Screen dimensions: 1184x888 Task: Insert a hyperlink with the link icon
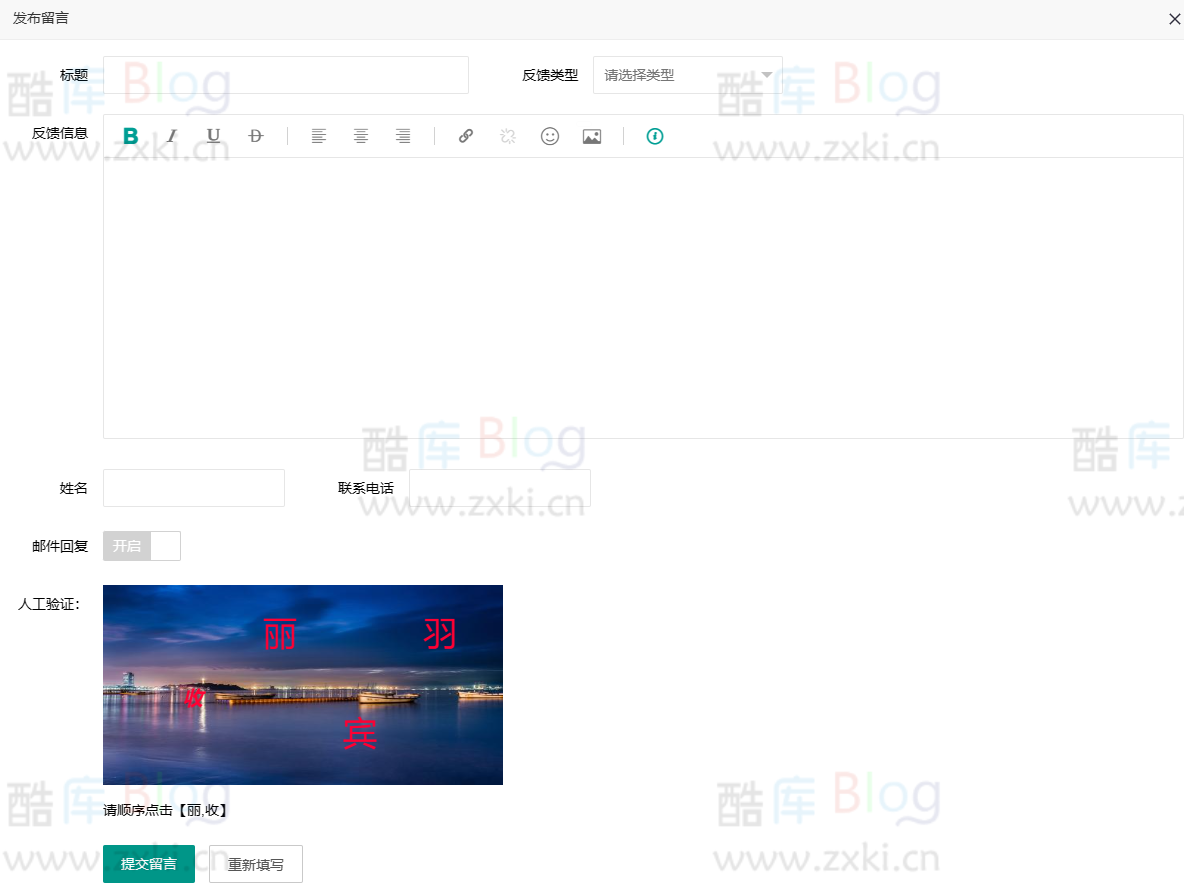(466, 136)
